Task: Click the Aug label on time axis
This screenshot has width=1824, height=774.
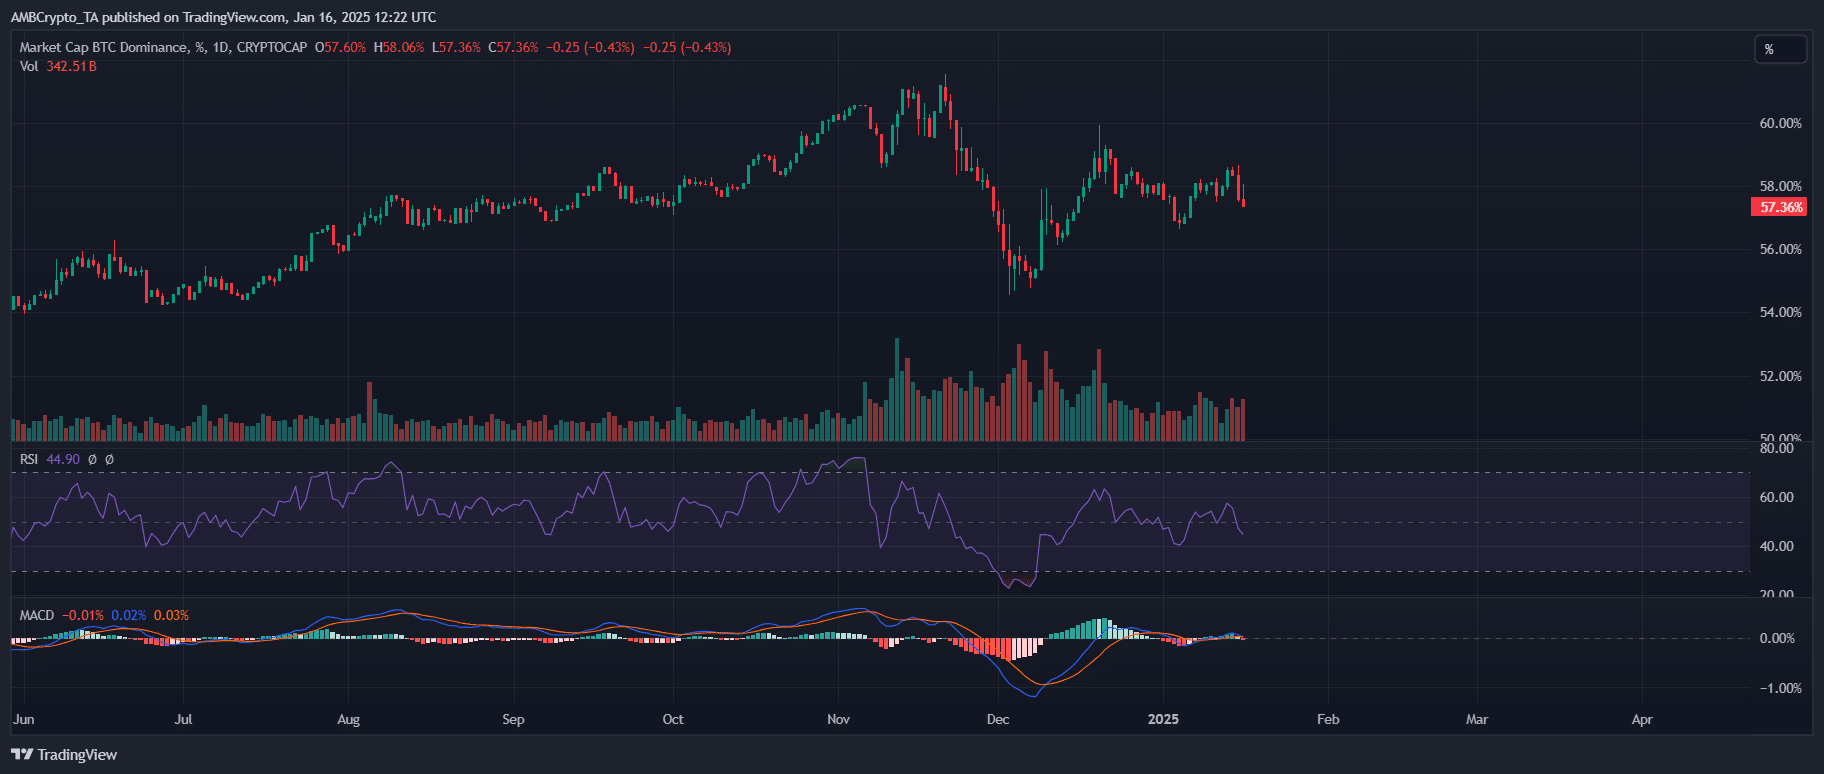Action: pos(348,719)
